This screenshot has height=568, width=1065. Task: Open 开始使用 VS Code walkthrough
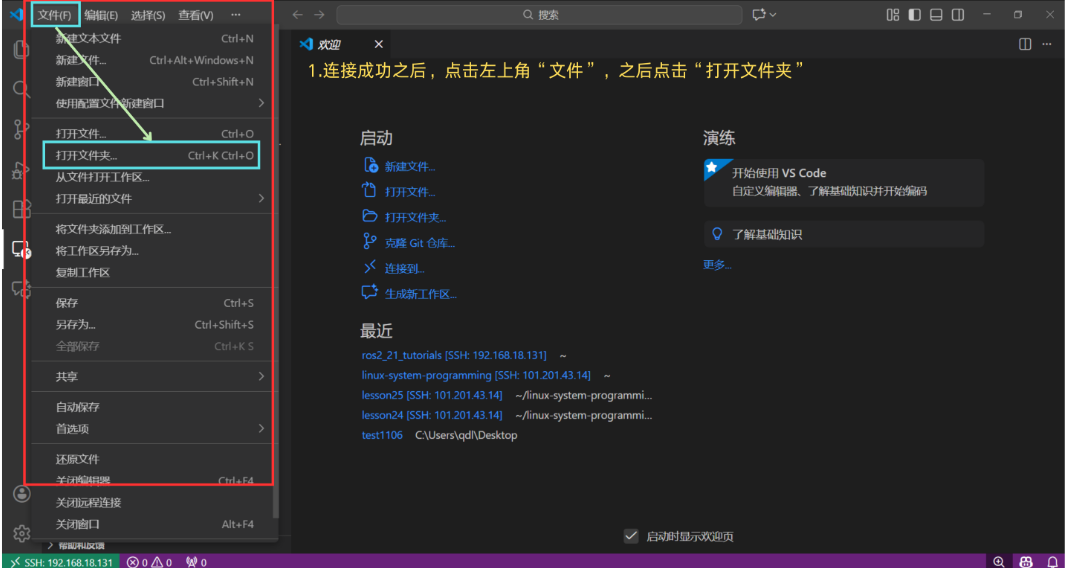pos(844,183)
